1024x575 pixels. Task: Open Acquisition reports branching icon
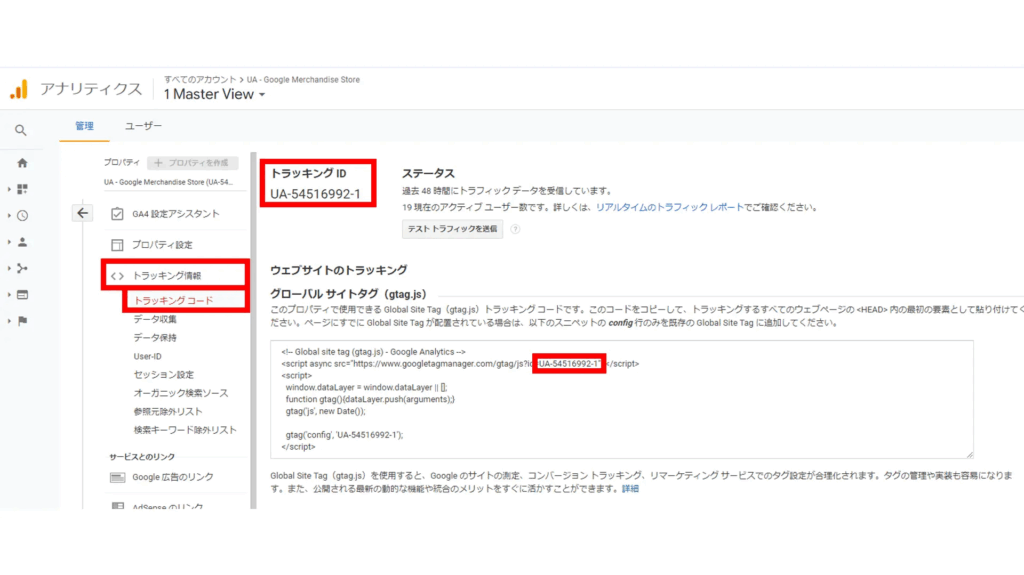[22, 269]
